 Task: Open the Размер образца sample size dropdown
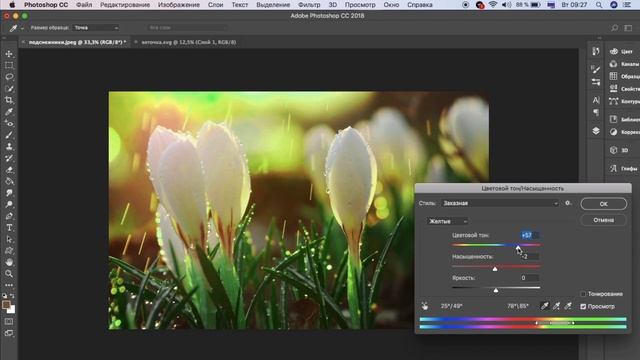(x=96, y=28)
